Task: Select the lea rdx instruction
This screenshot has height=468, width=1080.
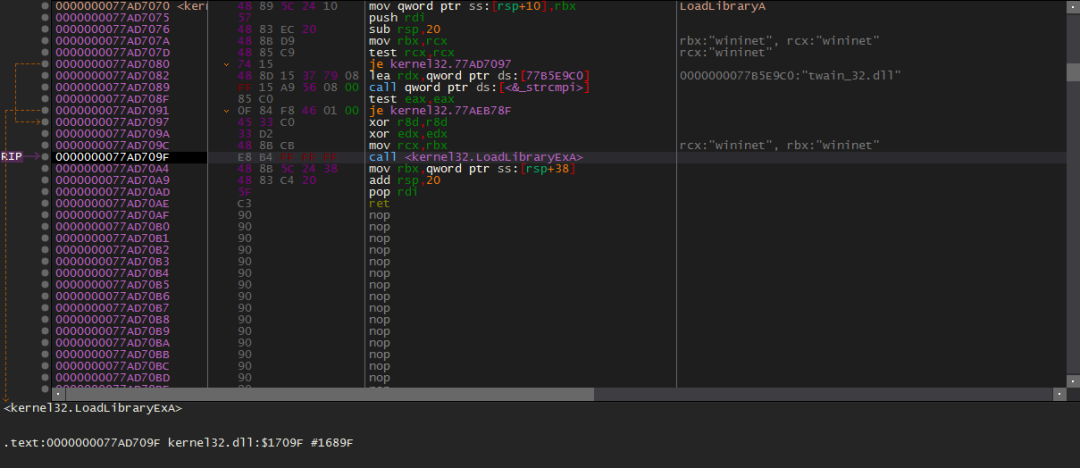Action: pyautogui.click(x=480, y=76)
